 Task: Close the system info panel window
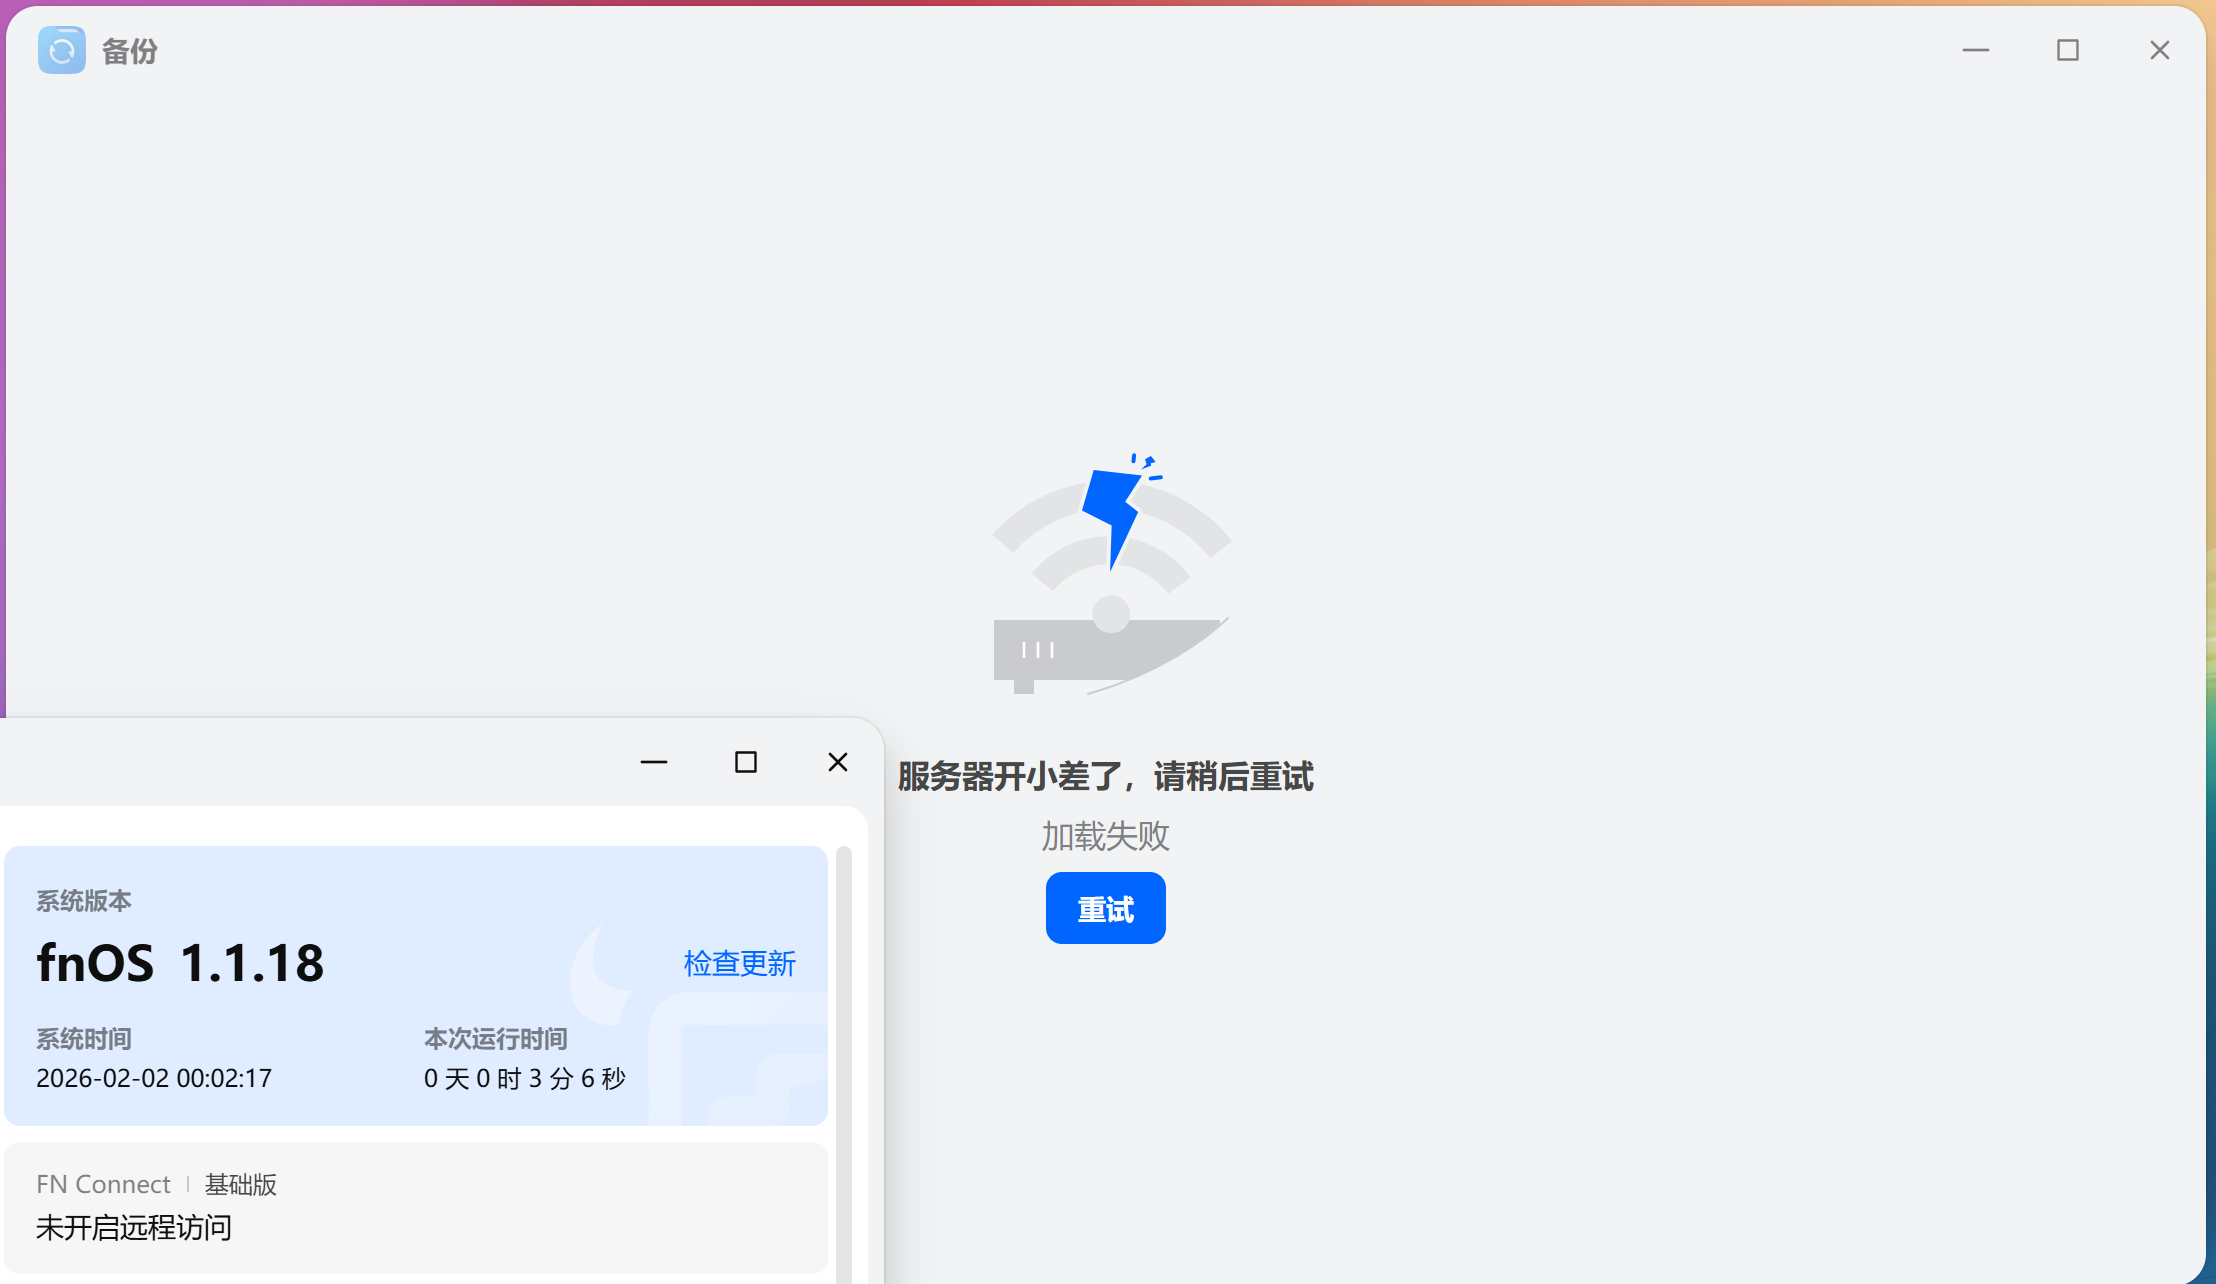[x=836, y=762]
